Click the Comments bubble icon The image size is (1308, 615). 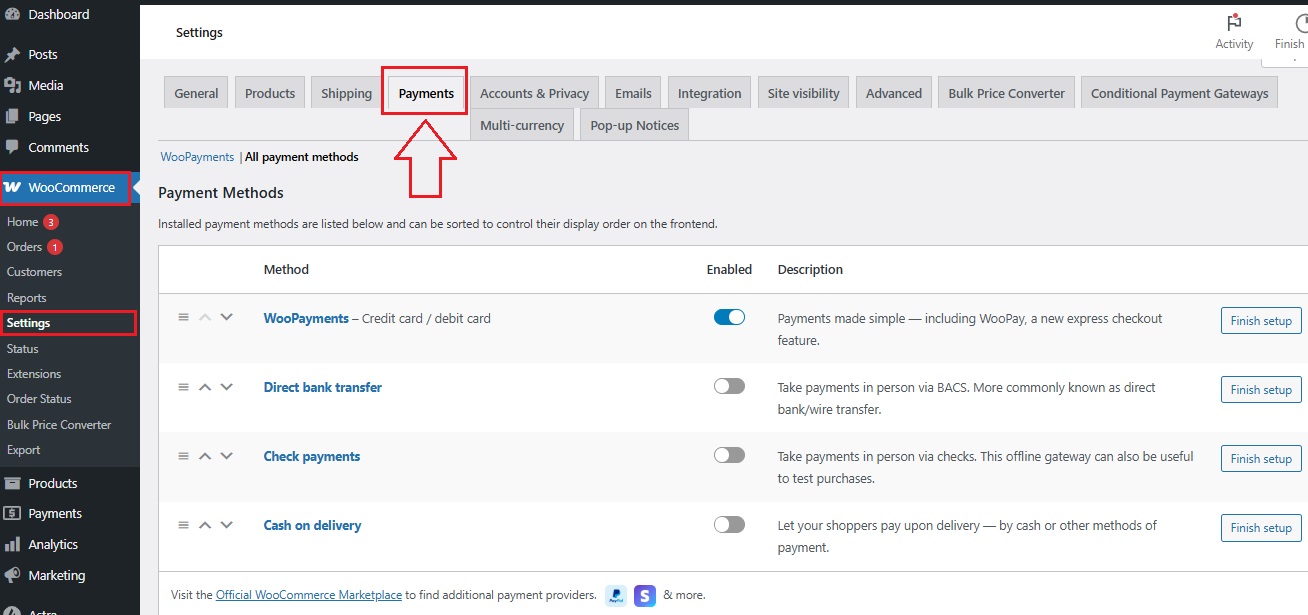click(12, 147)
